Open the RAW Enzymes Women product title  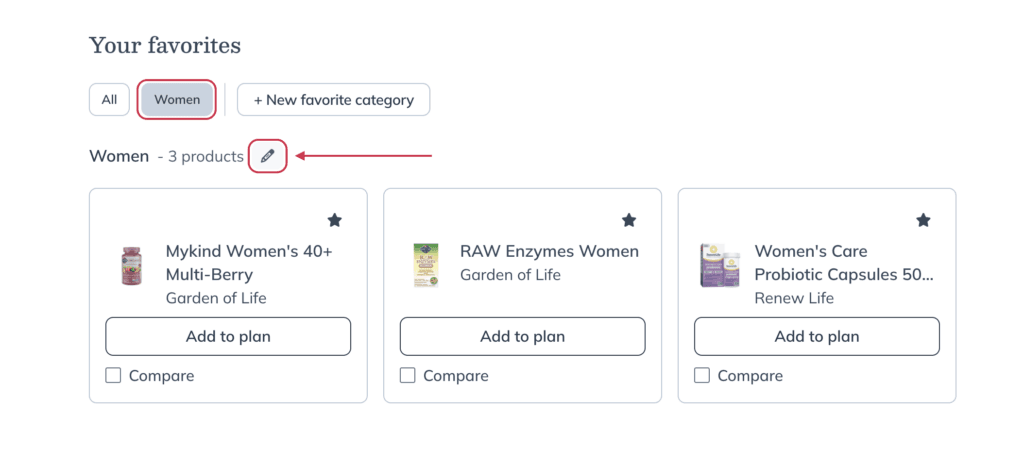point(549,252)
